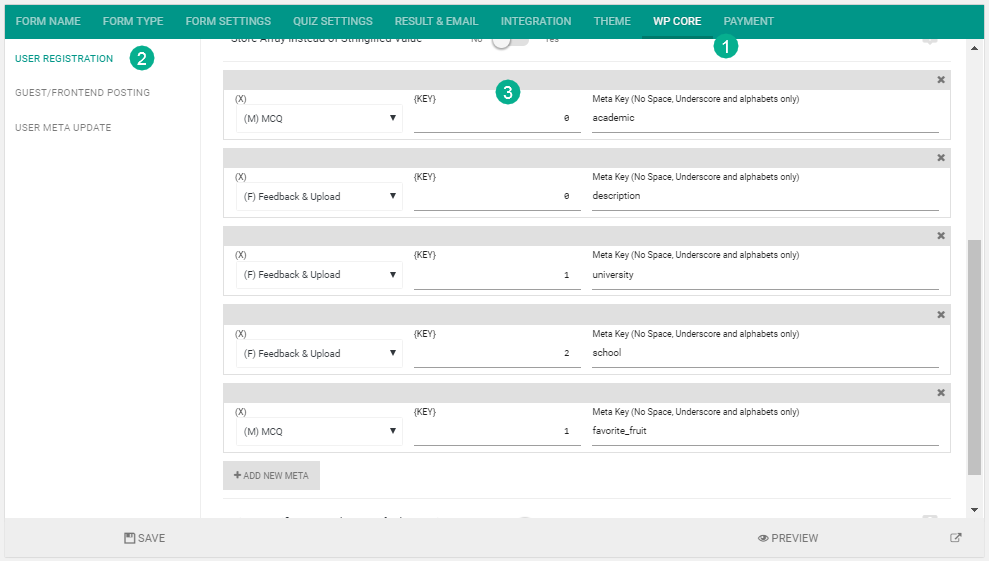The height and width of the screenshot is (561, 989).
Task: Remove the favorite_fruit meta row
Action: 940,393
